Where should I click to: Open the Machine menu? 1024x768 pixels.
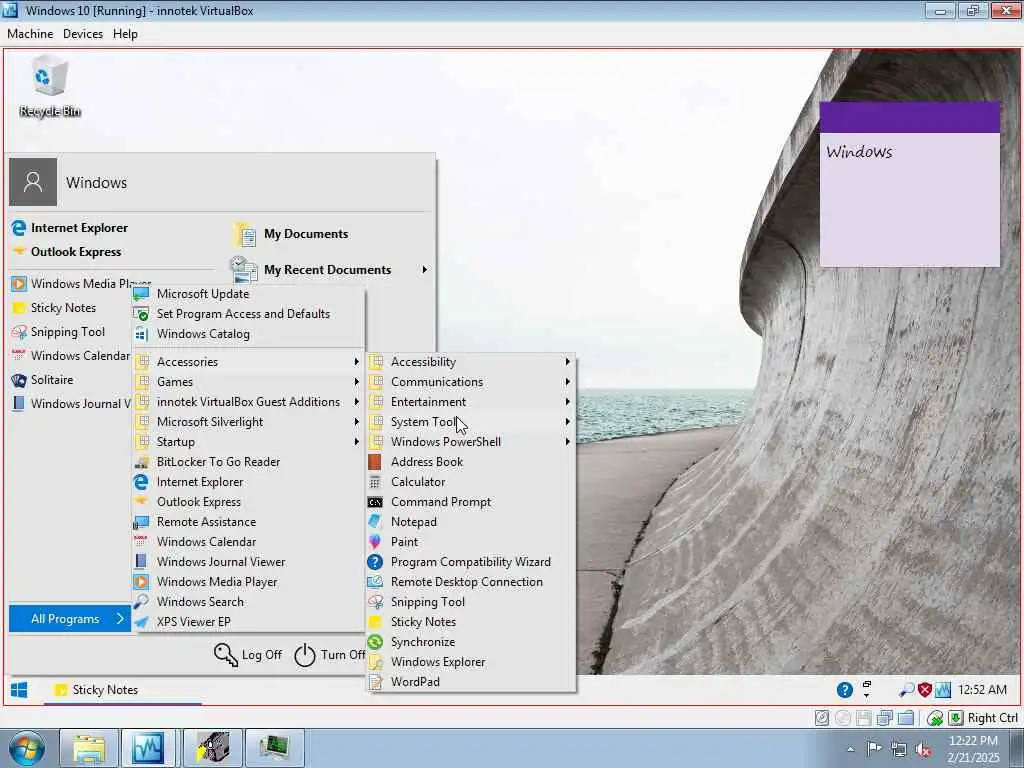[x=30, y=34]
